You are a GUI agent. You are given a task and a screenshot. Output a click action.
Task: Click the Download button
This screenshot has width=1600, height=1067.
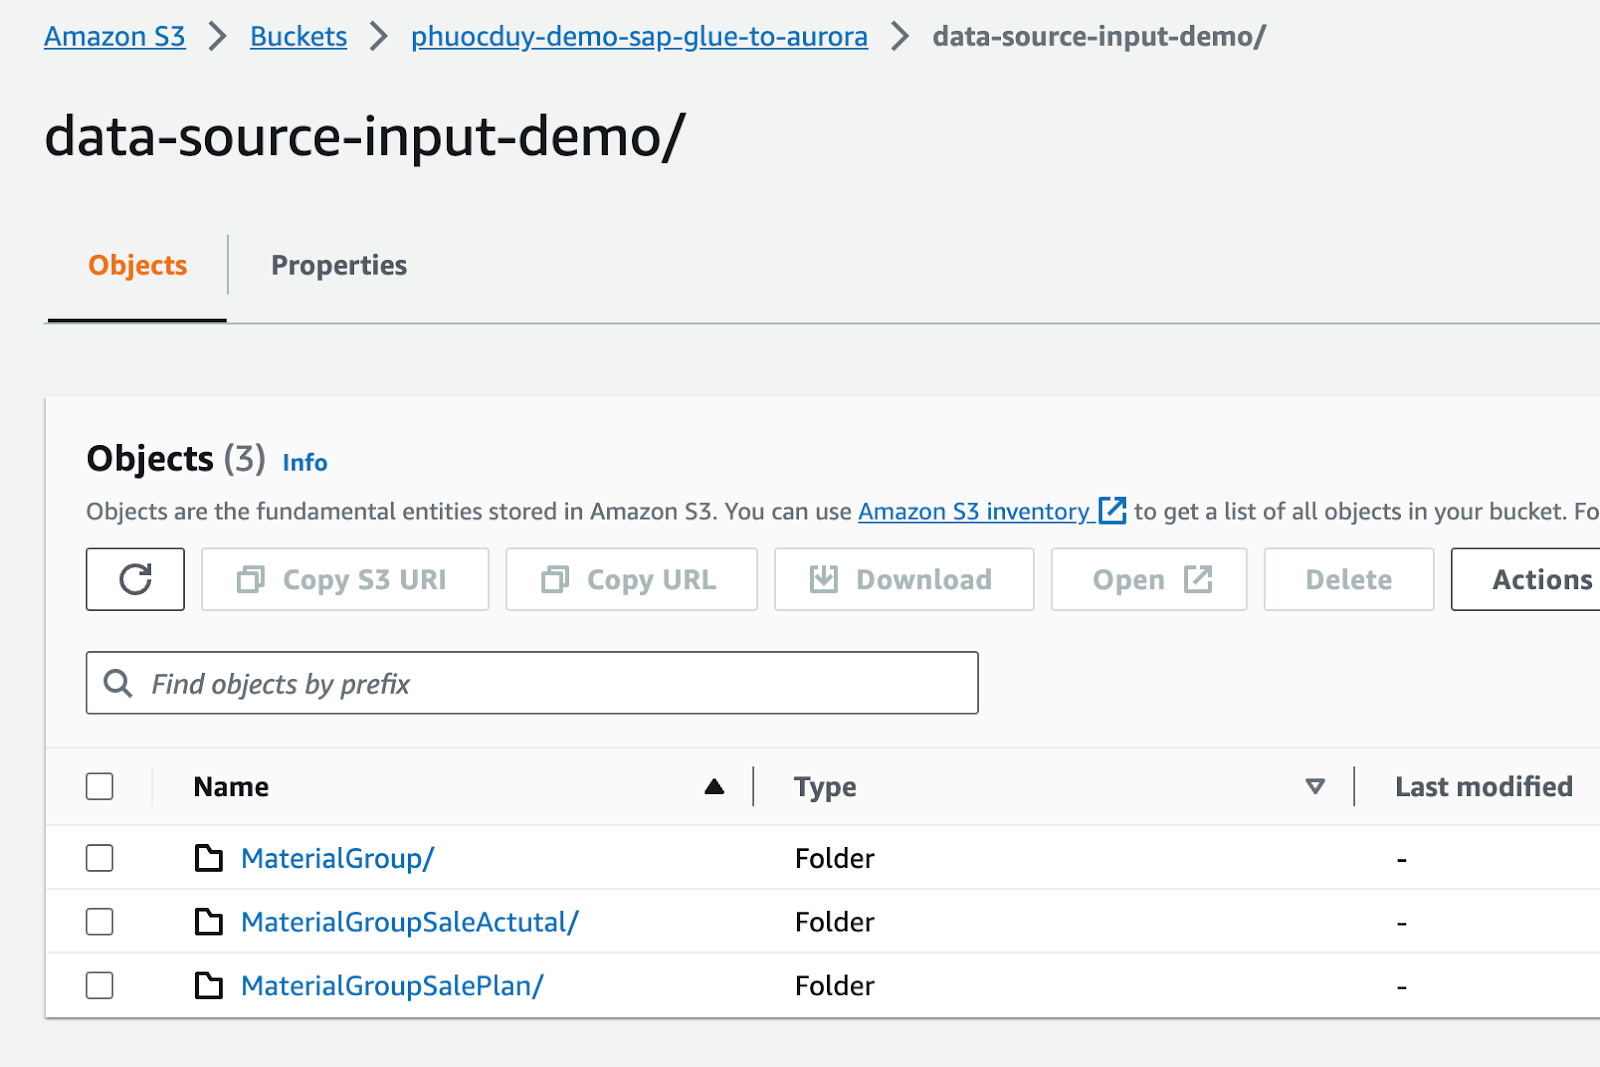(904, 579)
